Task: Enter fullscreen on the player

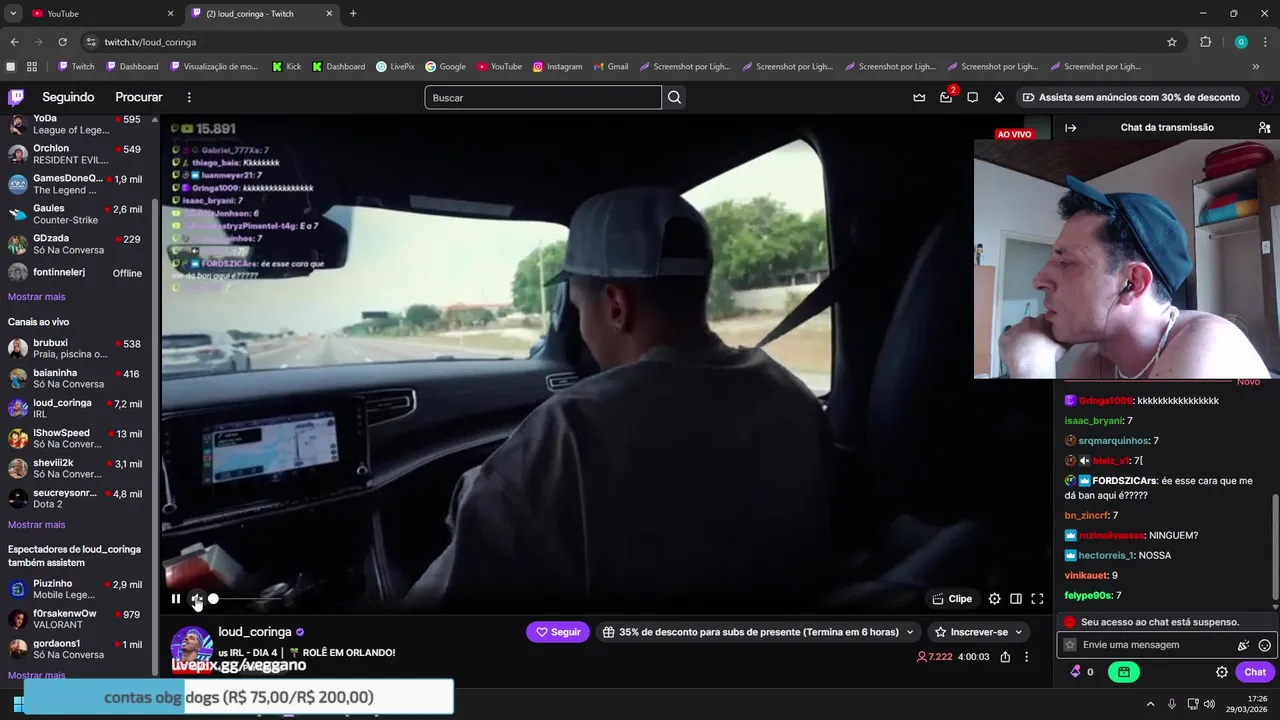Action: tap(1037, 599)
